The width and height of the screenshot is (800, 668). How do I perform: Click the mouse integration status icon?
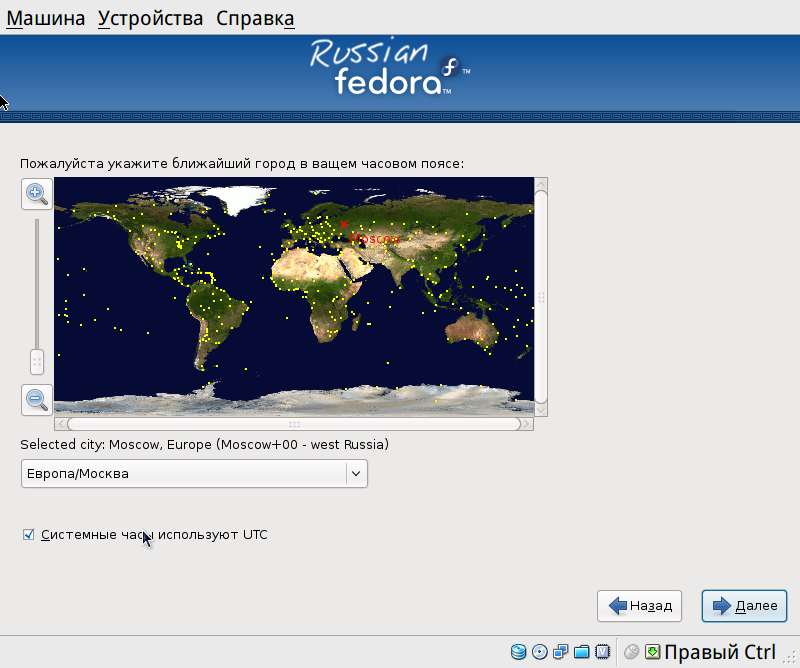tap(632, 652)
